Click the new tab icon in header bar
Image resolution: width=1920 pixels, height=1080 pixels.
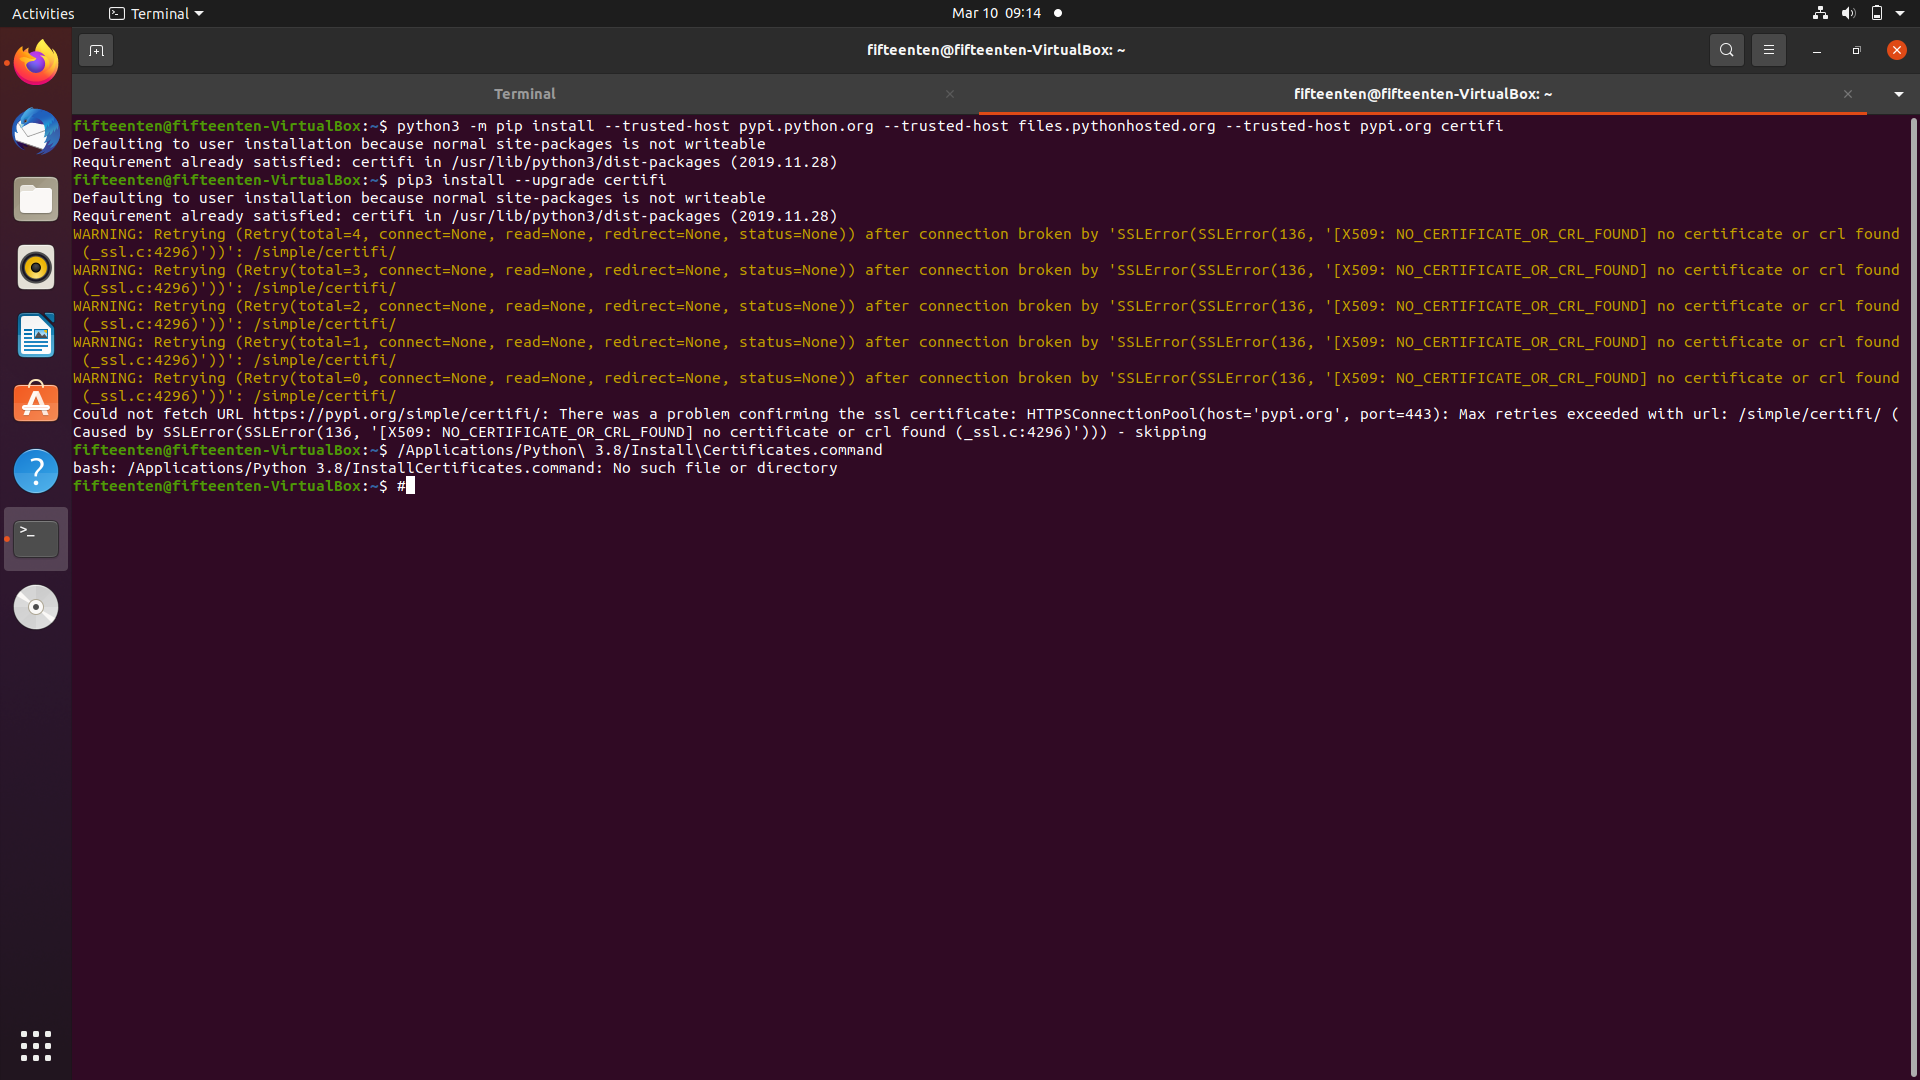click(x=96, y=50)
